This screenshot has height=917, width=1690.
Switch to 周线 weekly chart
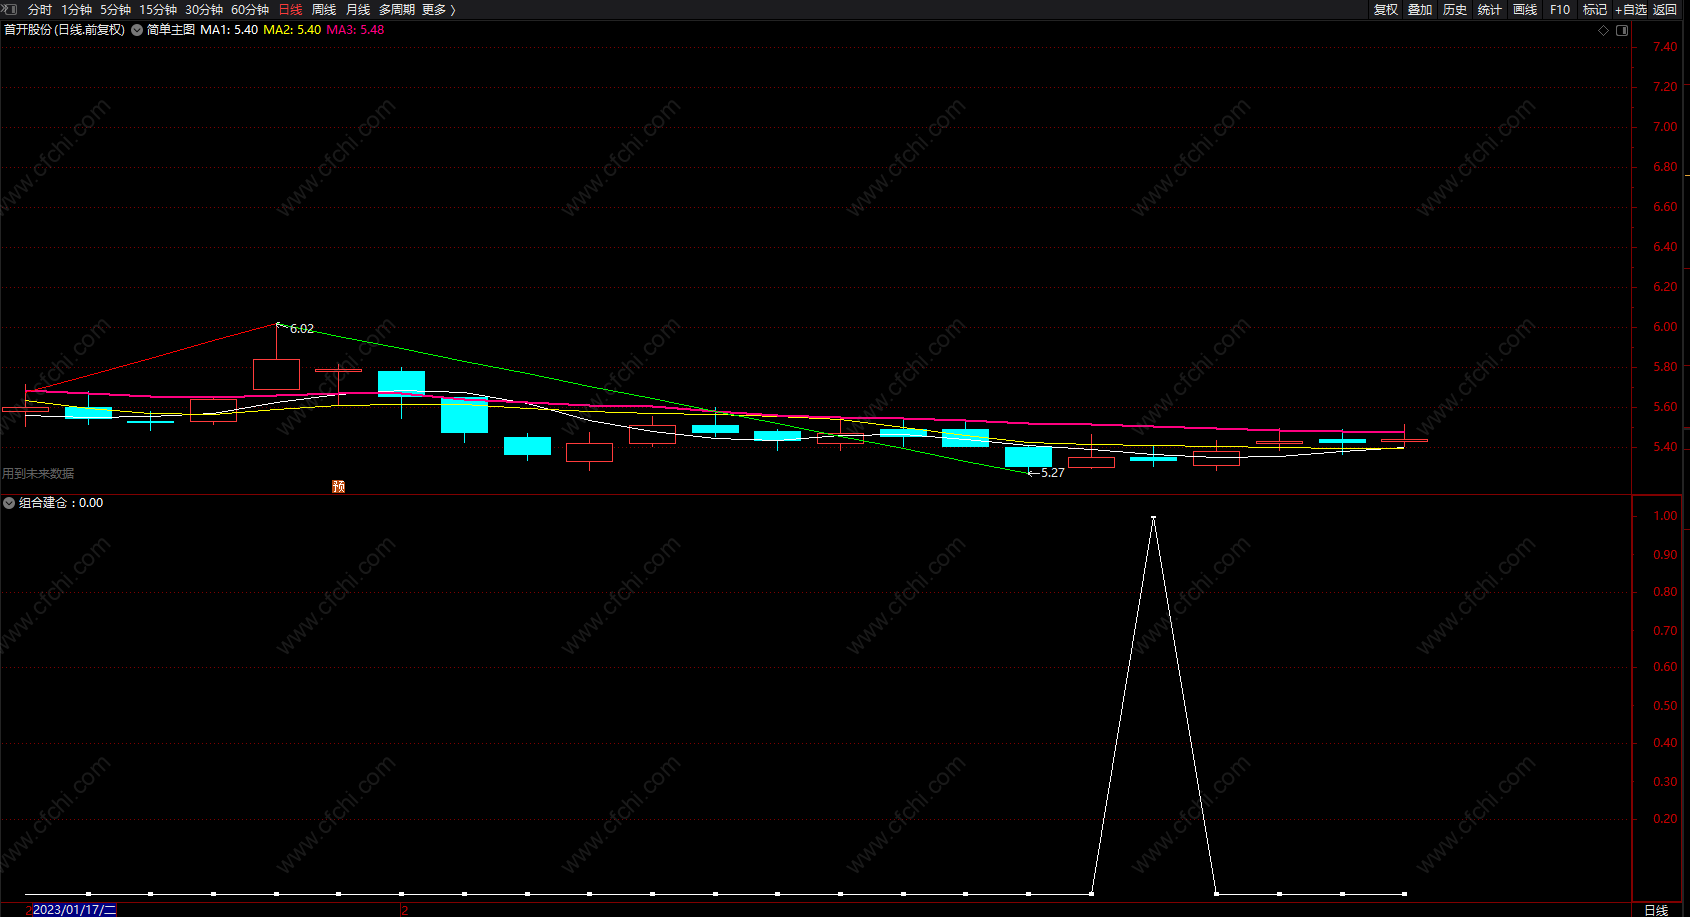point(324,9)
